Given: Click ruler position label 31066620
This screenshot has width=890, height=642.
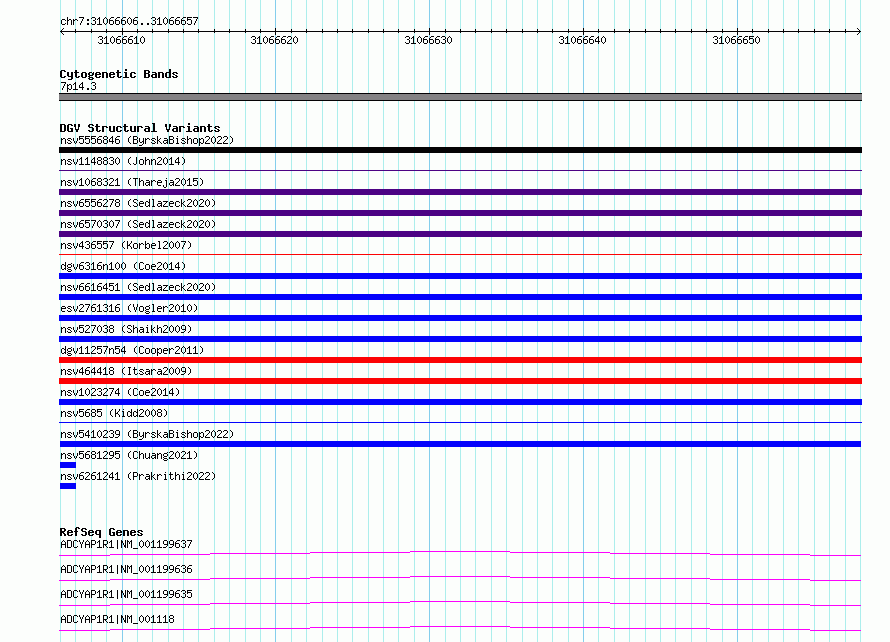Looking at the screenshot, I should [274, 40].
